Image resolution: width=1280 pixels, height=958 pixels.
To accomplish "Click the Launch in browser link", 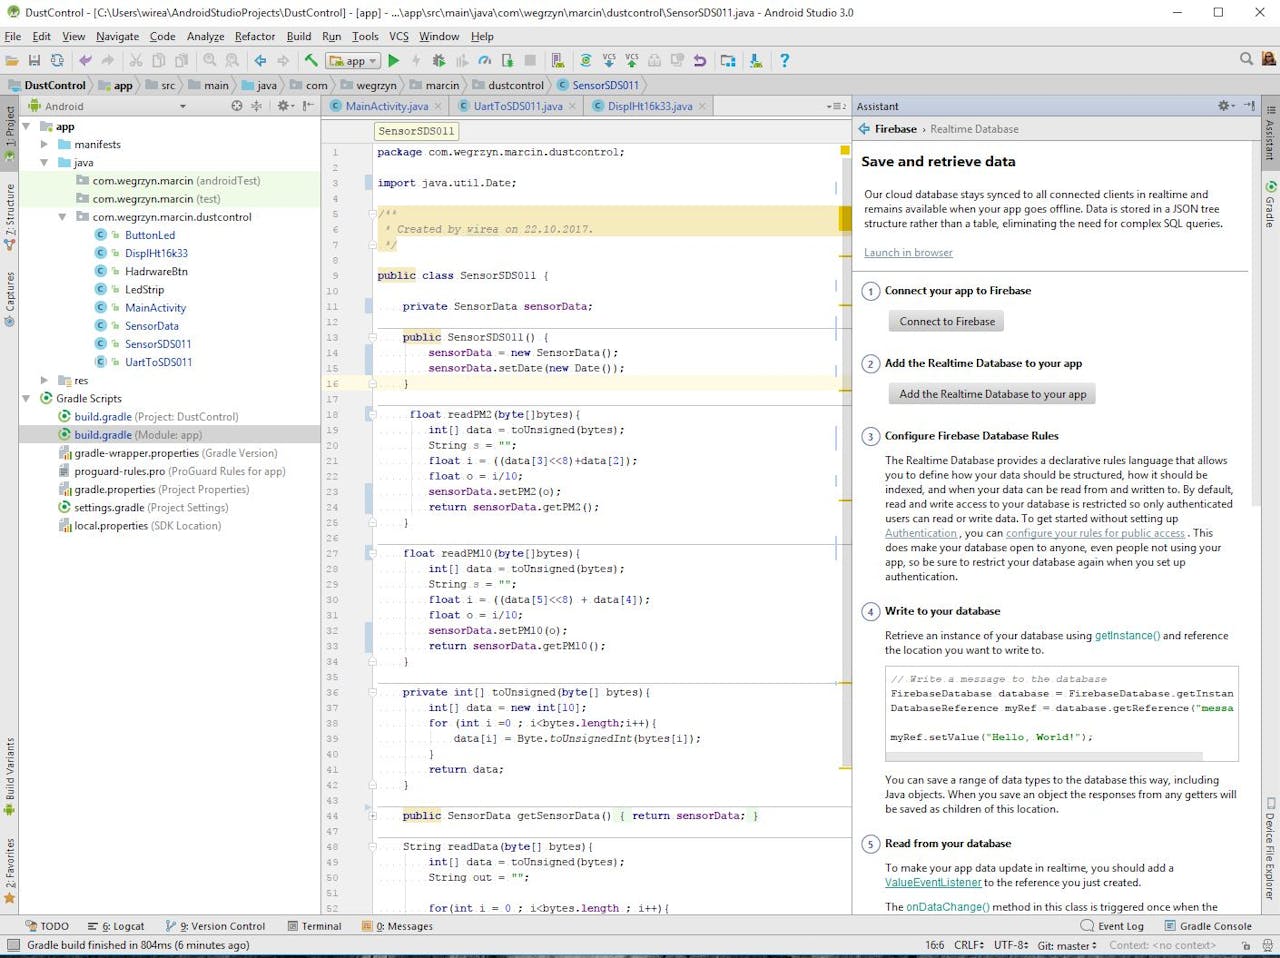I will pyautogui.click(x=908, y=252).
